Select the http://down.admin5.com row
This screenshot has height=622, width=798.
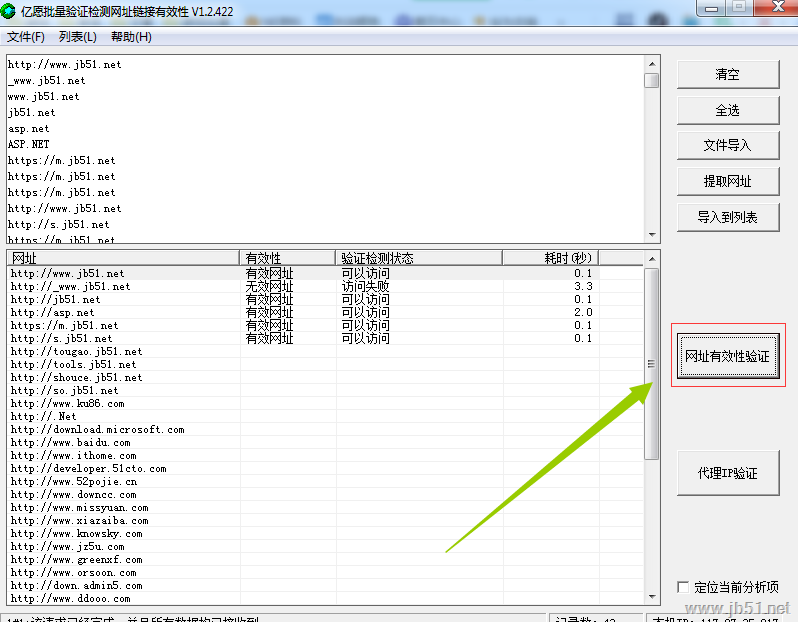pyautogui.click(x=326, y=585)
